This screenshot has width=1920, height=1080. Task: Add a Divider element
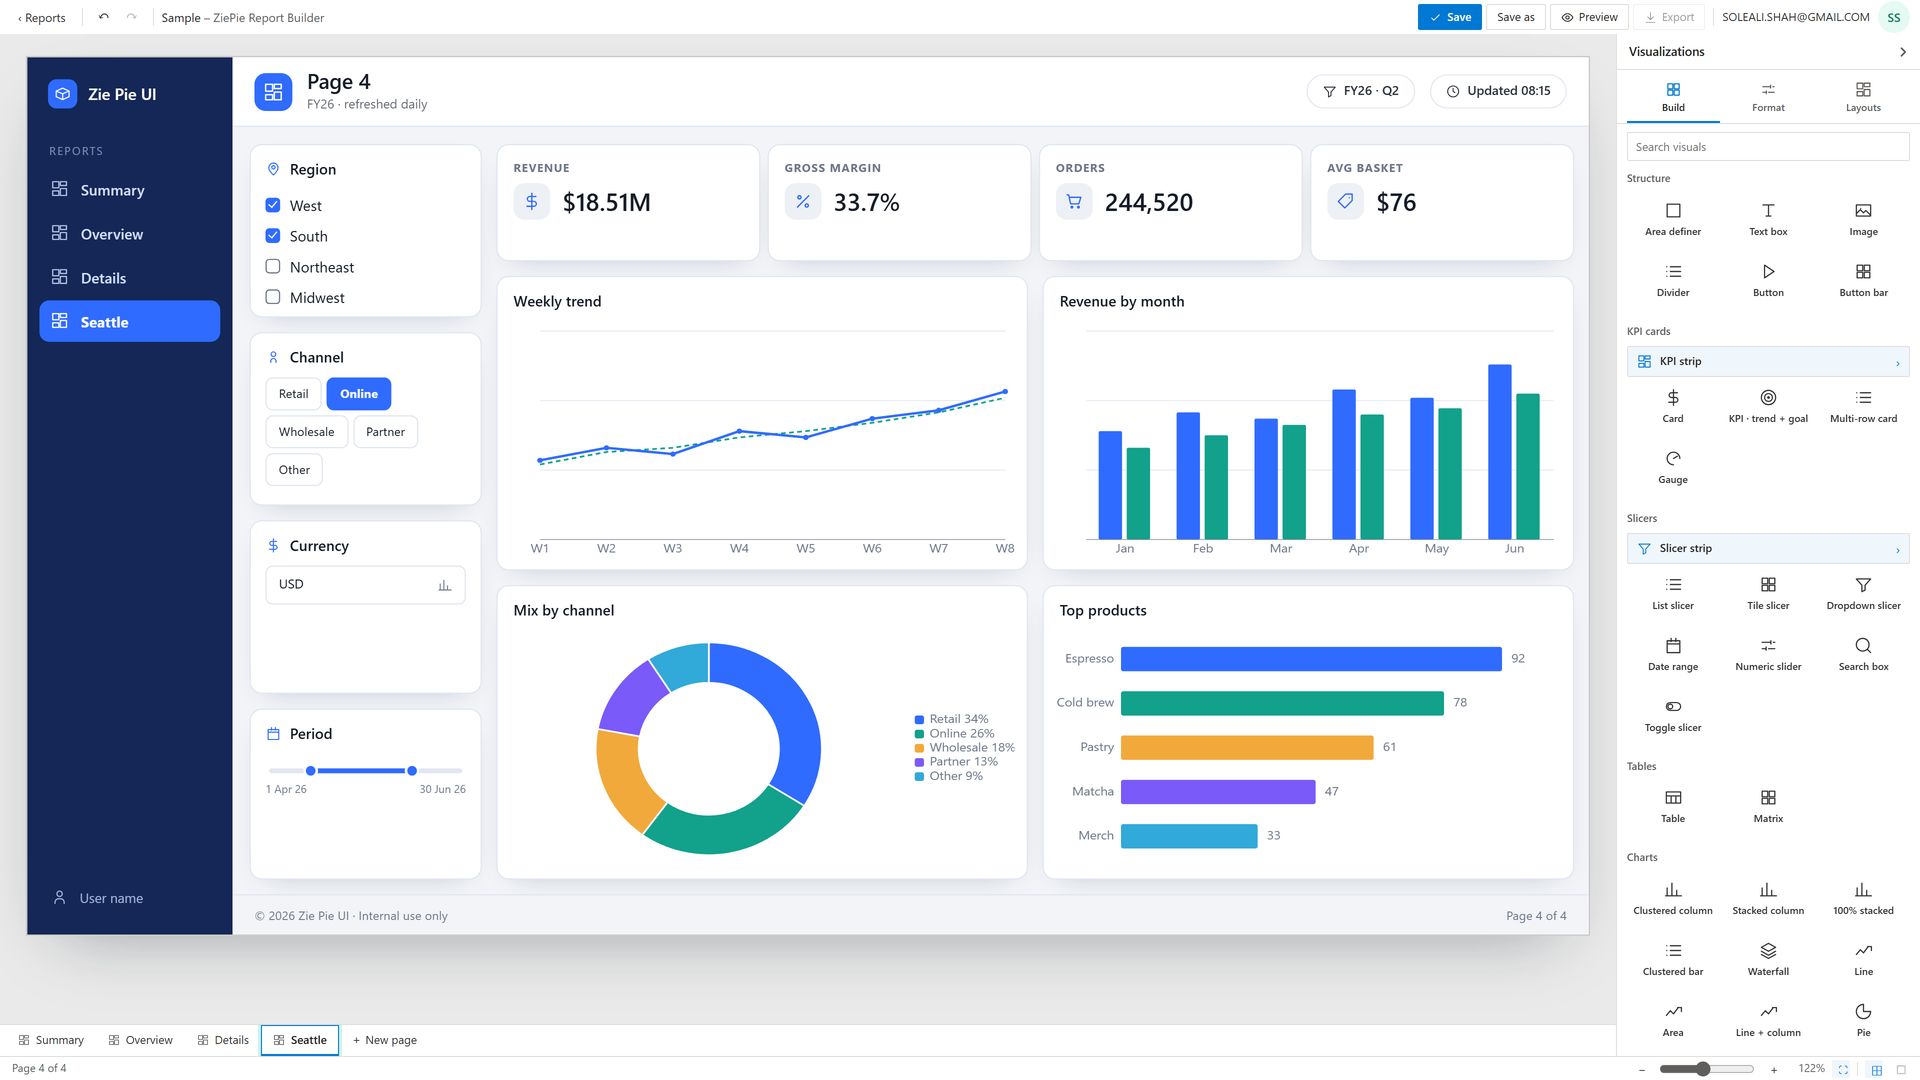click(x=1672, y=280)
